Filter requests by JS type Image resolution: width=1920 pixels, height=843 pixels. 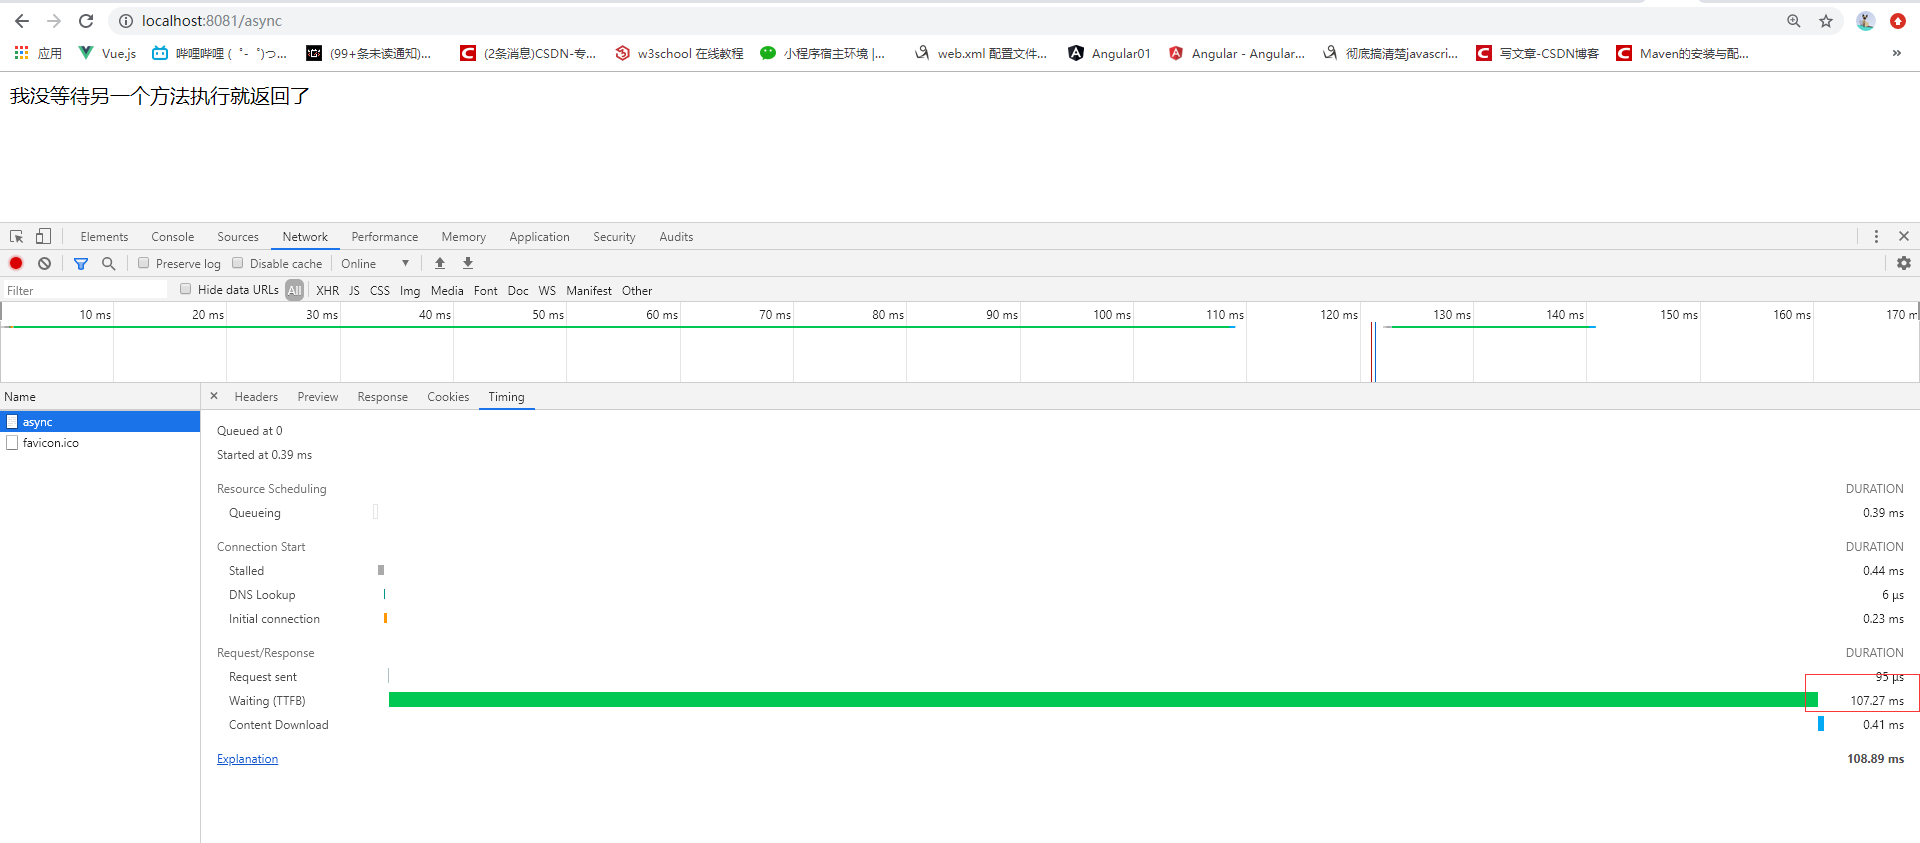point(354,291)
